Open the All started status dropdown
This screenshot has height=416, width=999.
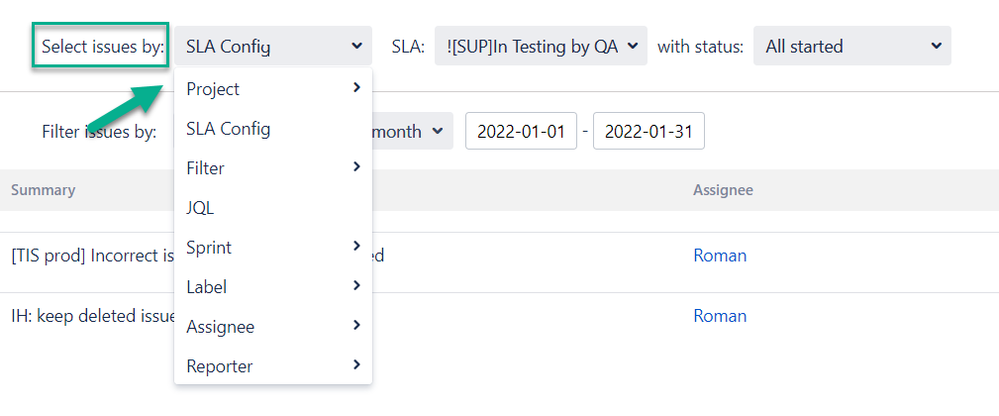(851, 46)
